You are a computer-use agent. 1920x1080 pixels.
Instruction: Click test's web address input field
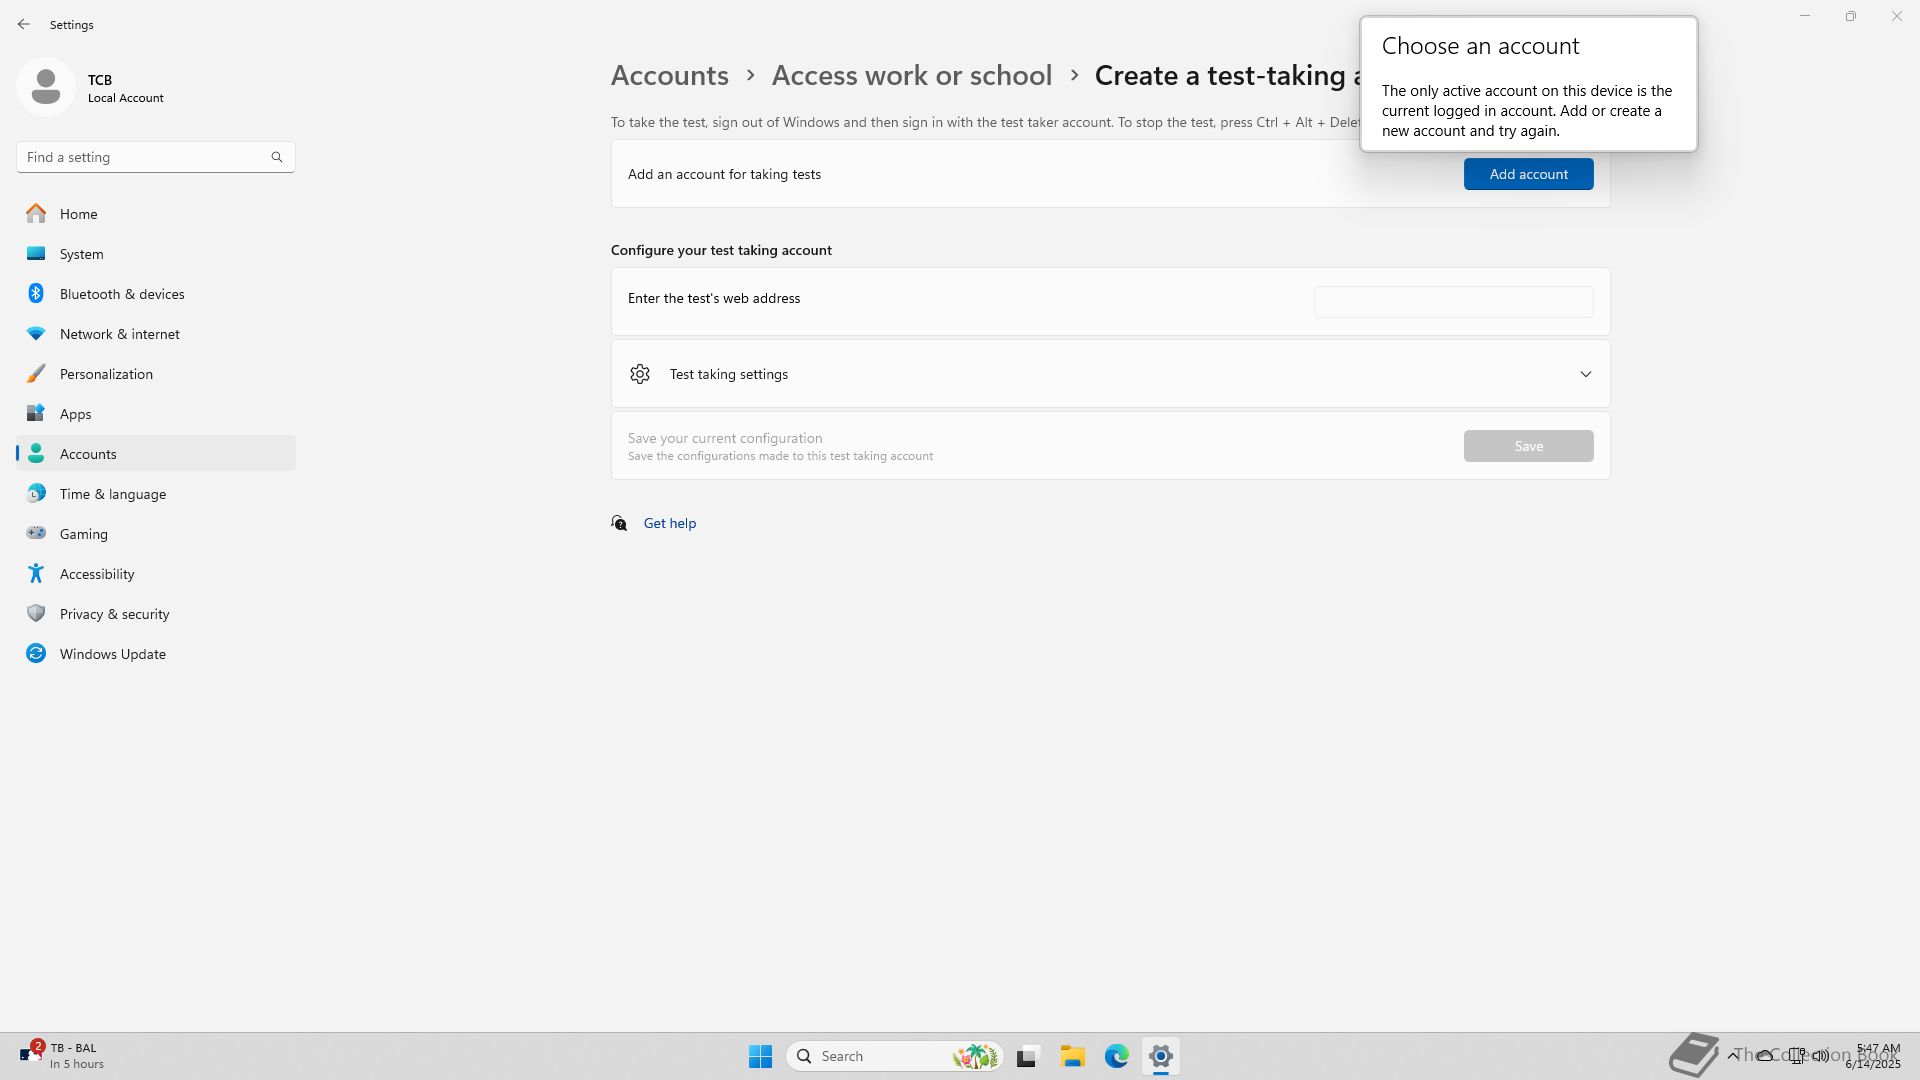tap(1453, 302)
